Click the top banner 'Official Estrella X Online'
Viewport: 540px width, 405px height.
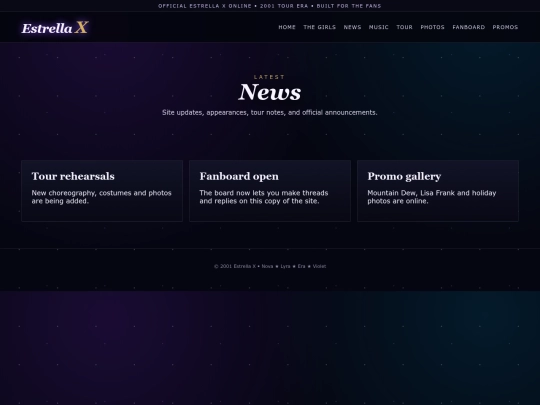coord(270,6)
